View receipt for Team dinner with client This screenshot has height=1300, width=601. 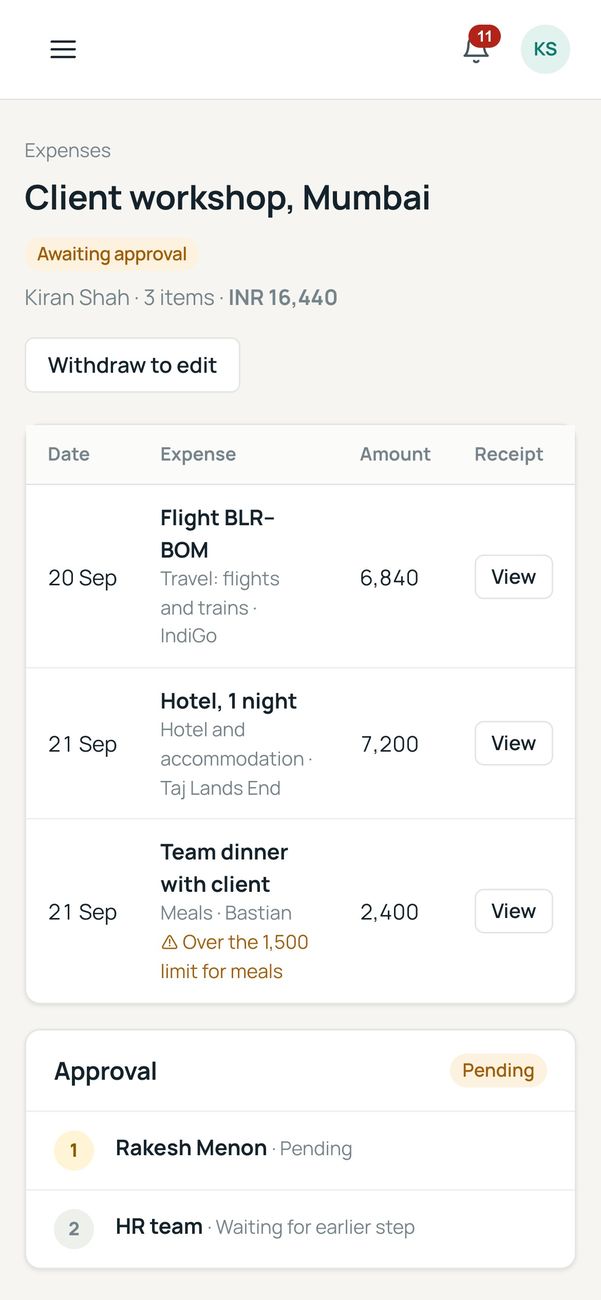tap(513, 911)
